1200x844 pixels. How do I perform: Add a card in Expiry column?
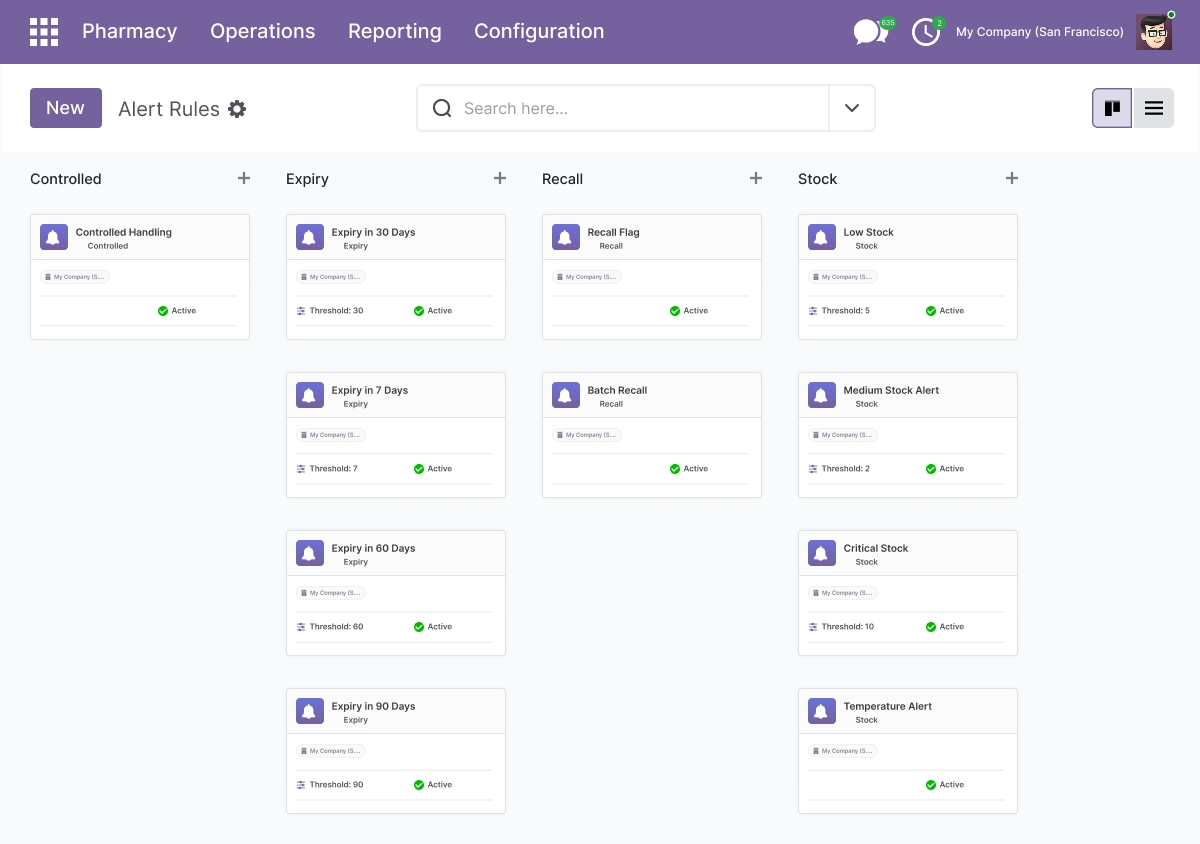click(500, 178)
